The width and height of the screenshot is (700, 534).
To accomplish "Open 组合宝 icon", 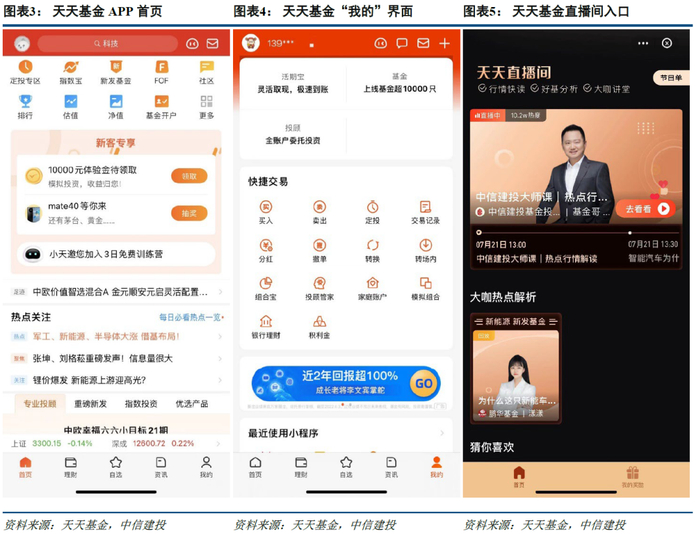I will [x=266, y=283].
